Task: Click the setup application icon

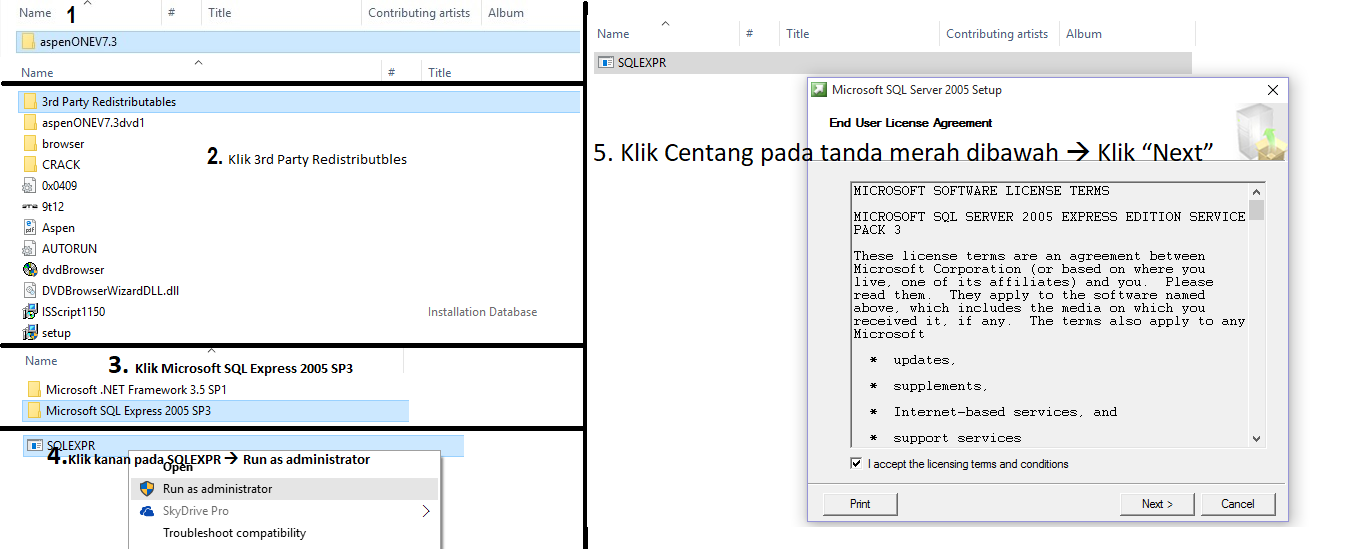Action: (30, 333)
